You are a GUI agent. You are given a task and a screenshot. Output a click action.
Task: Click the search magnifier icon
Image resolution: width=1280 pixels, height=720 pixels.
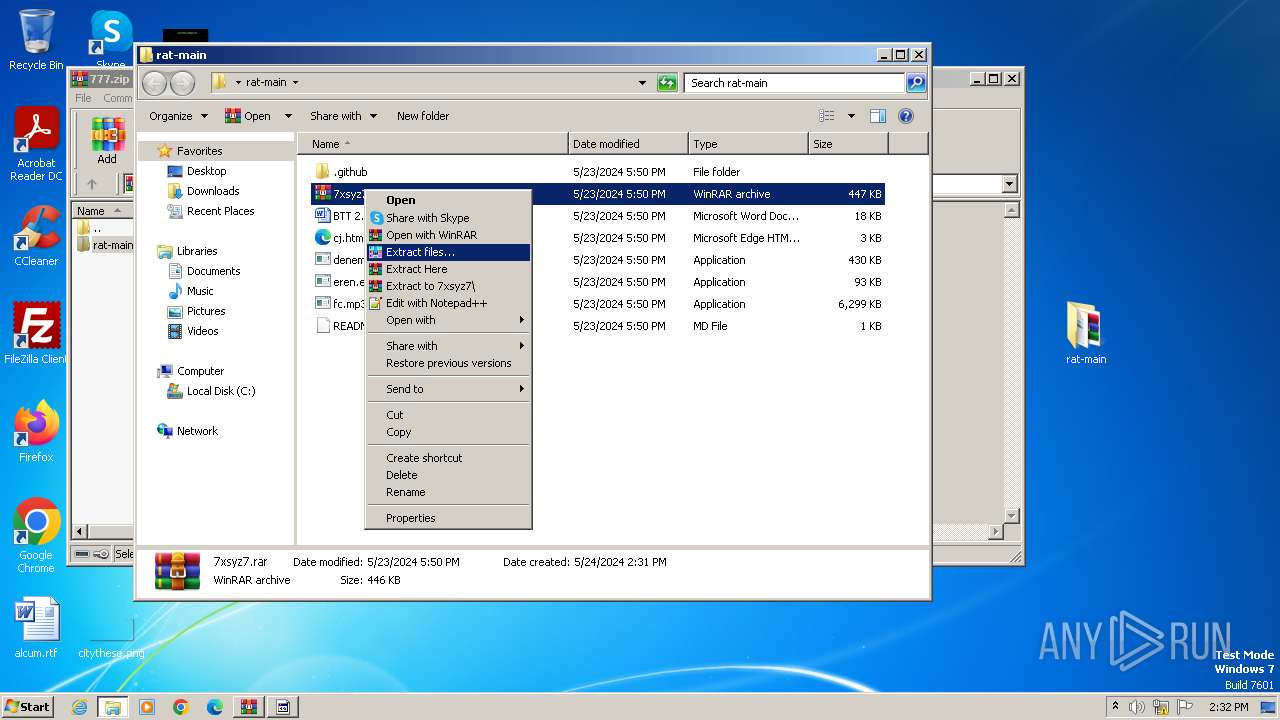[x=915, y=83]
